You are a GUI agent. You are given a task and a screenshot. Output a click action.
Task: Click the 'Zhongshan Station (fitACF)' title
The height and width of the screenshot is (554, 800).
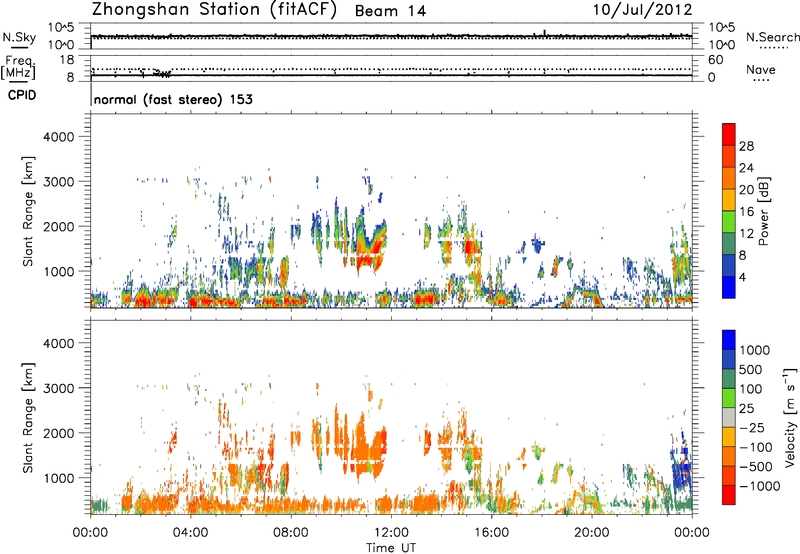point(214,10)
